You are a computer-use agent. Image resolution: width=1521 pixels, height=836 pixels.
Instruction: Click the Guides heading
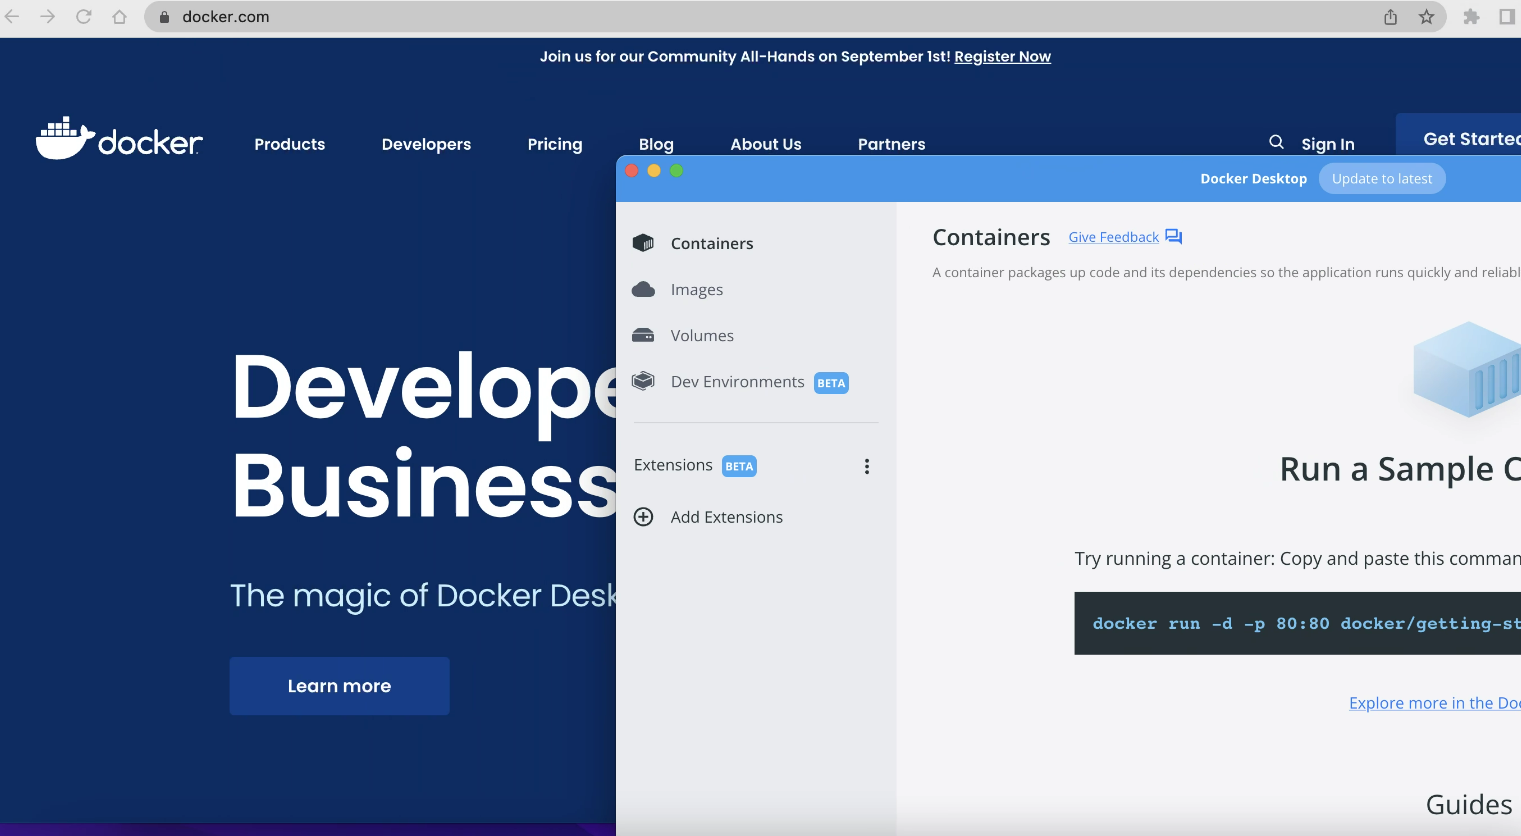[1469, 805]
